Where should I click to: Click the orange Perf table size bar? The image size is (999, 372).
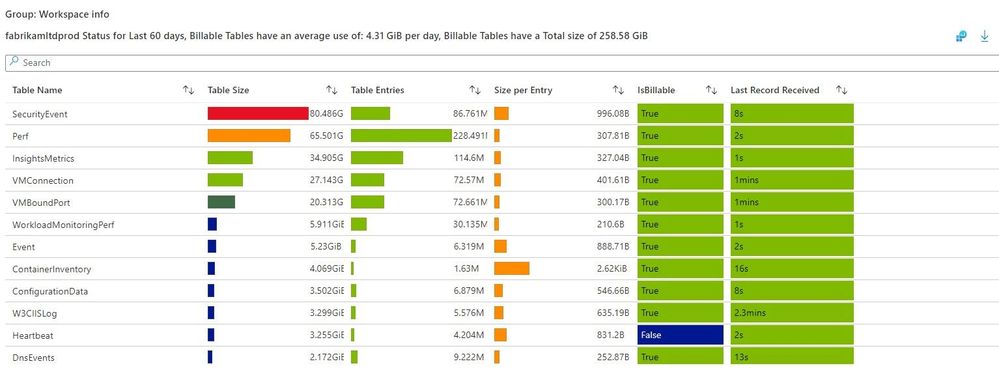(x=249, y=136)
